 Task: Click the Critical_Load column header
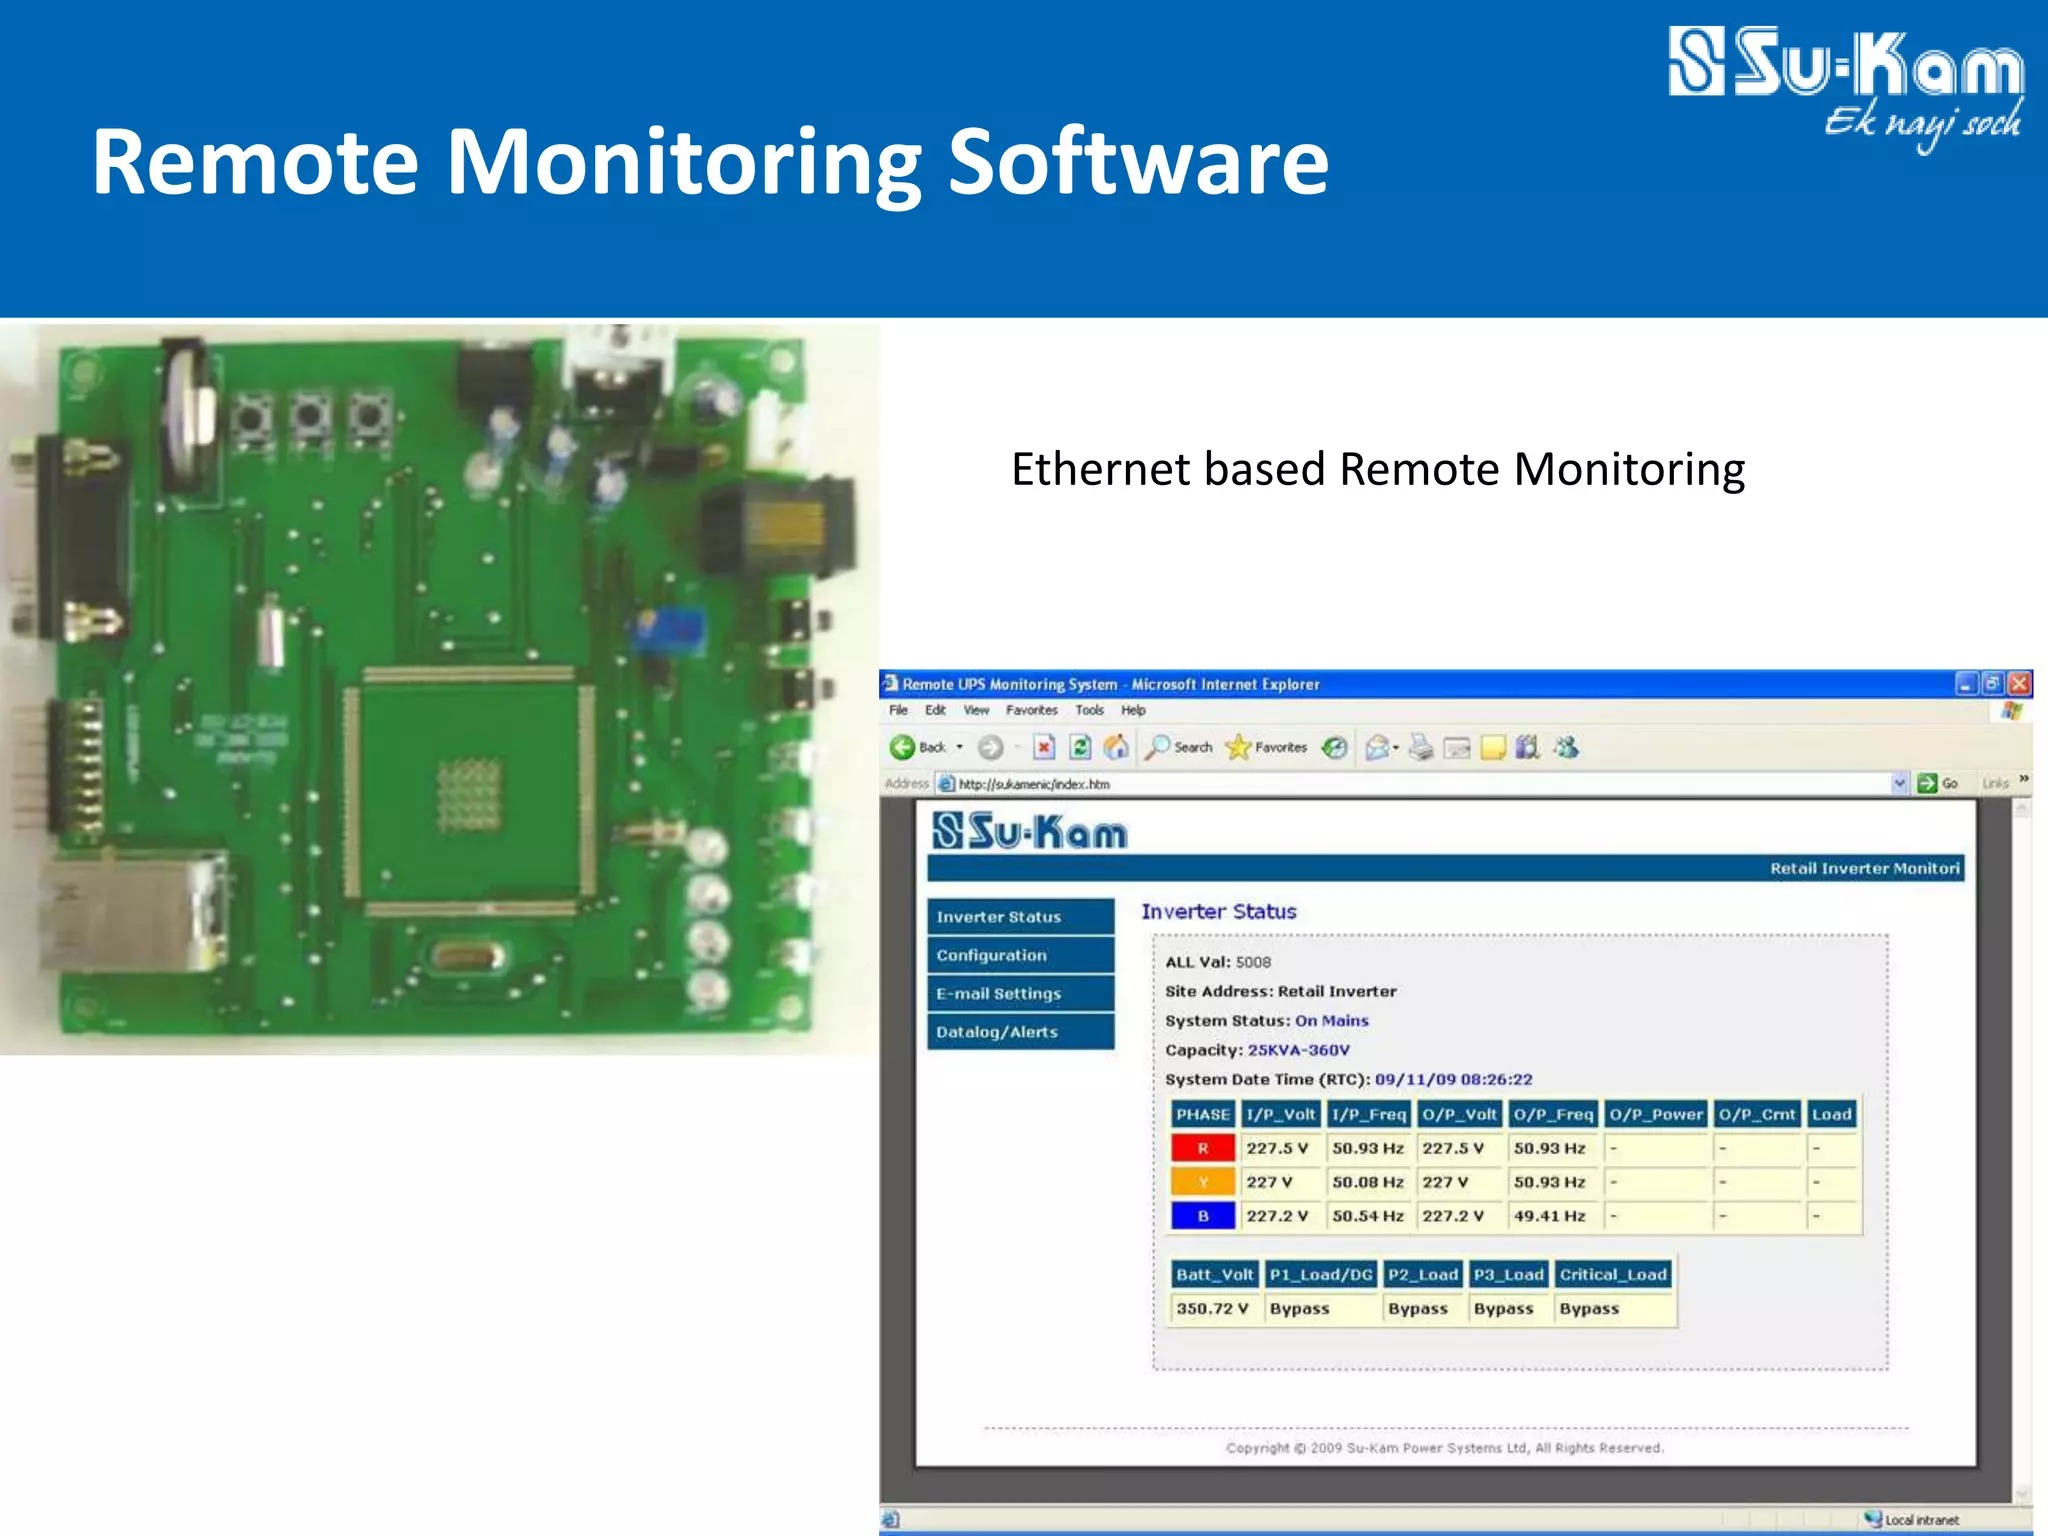1613,1274
